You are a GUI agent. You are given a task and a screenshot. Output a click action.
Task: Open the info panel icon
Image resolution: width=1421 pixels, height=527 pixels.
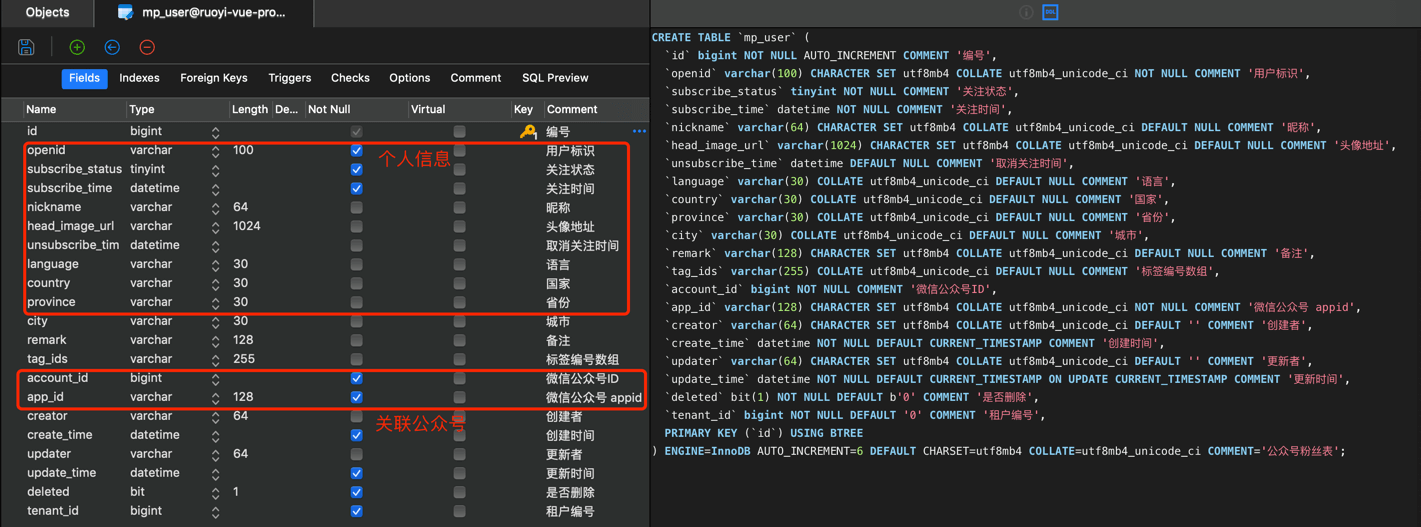1026,12
